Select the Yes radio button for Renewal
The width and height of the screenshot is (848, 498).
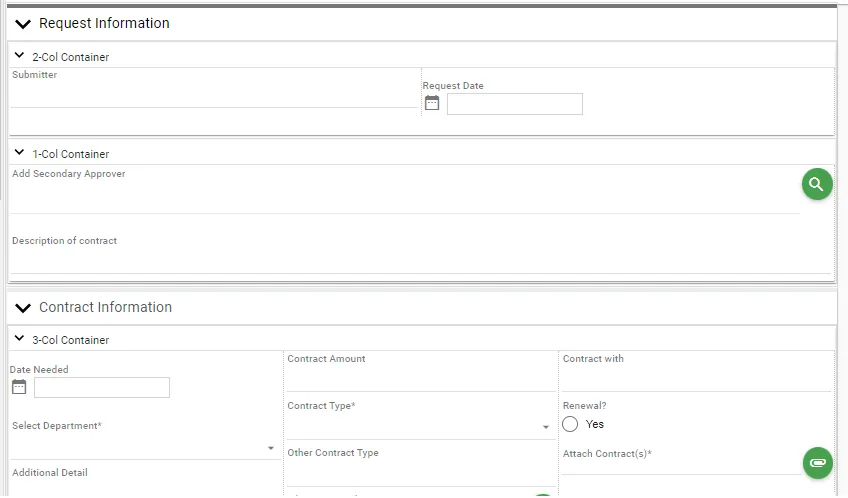pos(570,424)
